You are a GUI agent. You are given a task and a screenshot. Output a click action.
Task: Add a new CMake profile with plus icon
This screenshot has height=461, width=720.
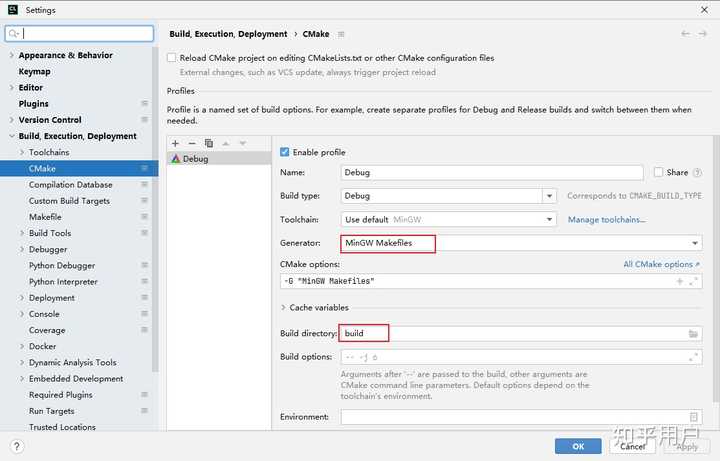click(176, 144)
